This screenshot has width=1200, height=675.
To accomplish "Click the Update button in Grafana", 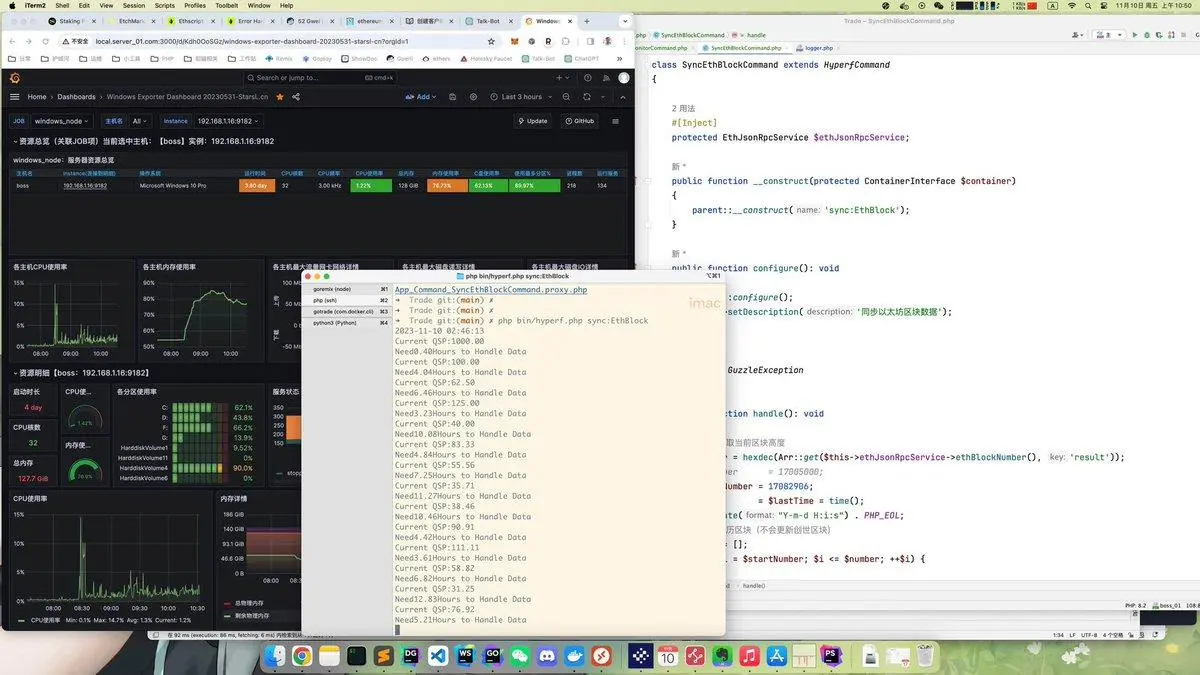I will click(x=533, y=121).
